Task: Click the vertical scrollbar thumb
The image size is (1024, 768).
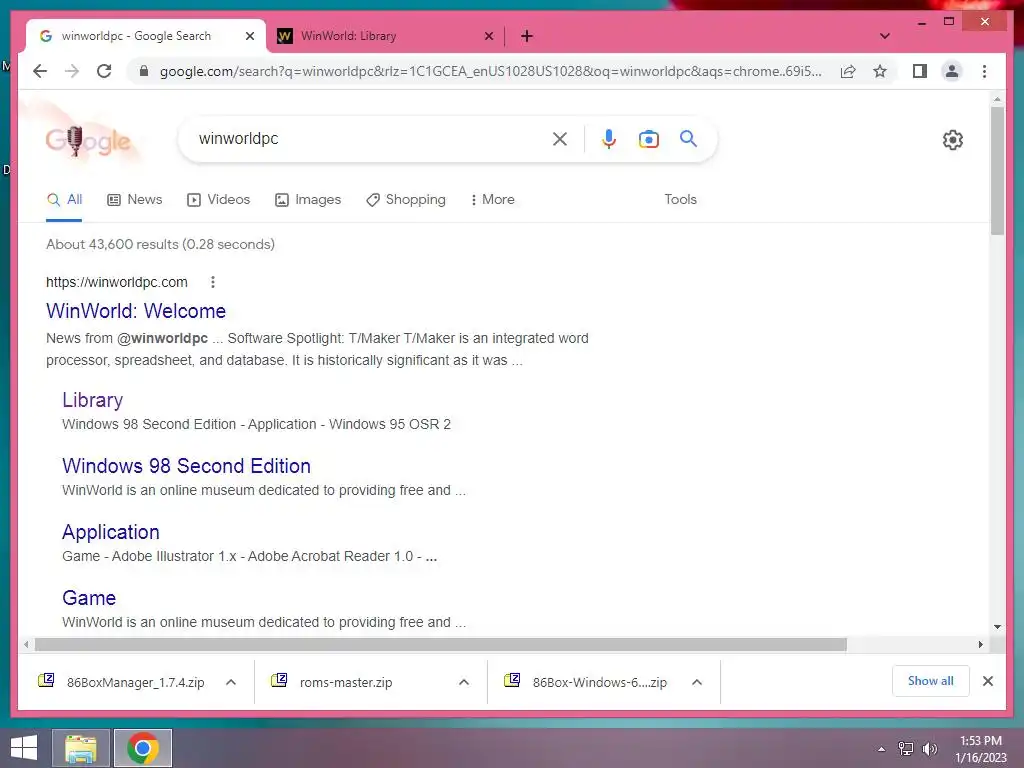Action: click(997, 171)
